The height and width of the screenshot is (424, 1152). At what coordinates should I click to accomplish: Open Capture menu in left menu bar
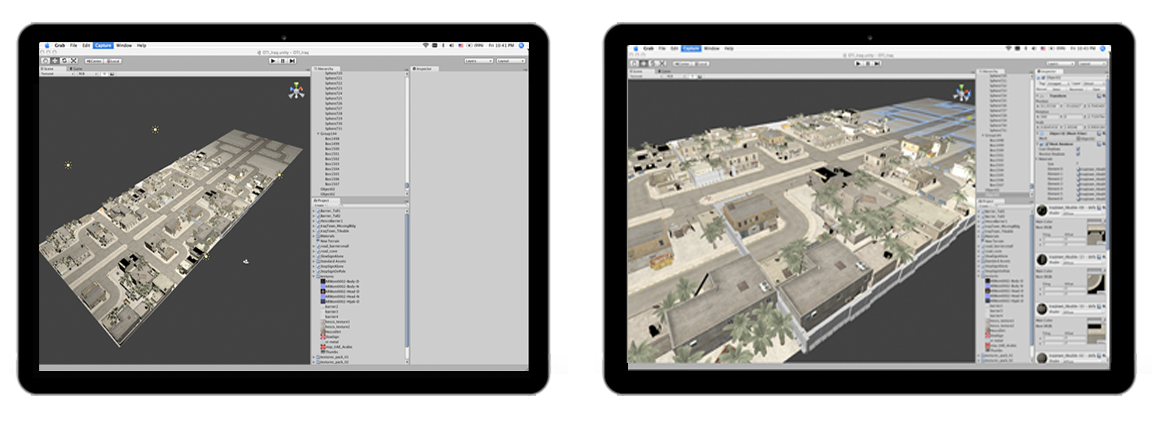pos(103,46)
